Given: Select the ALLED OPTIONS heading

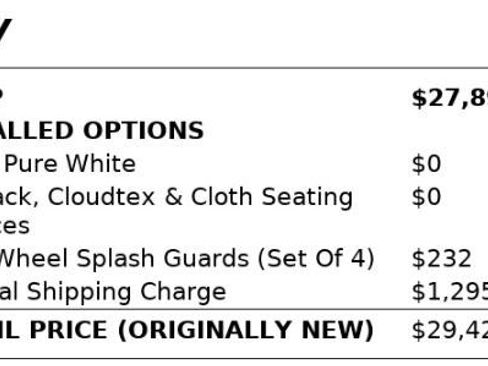Looking at the screenshot, I should pyautogui.click(x=101, y=130).
